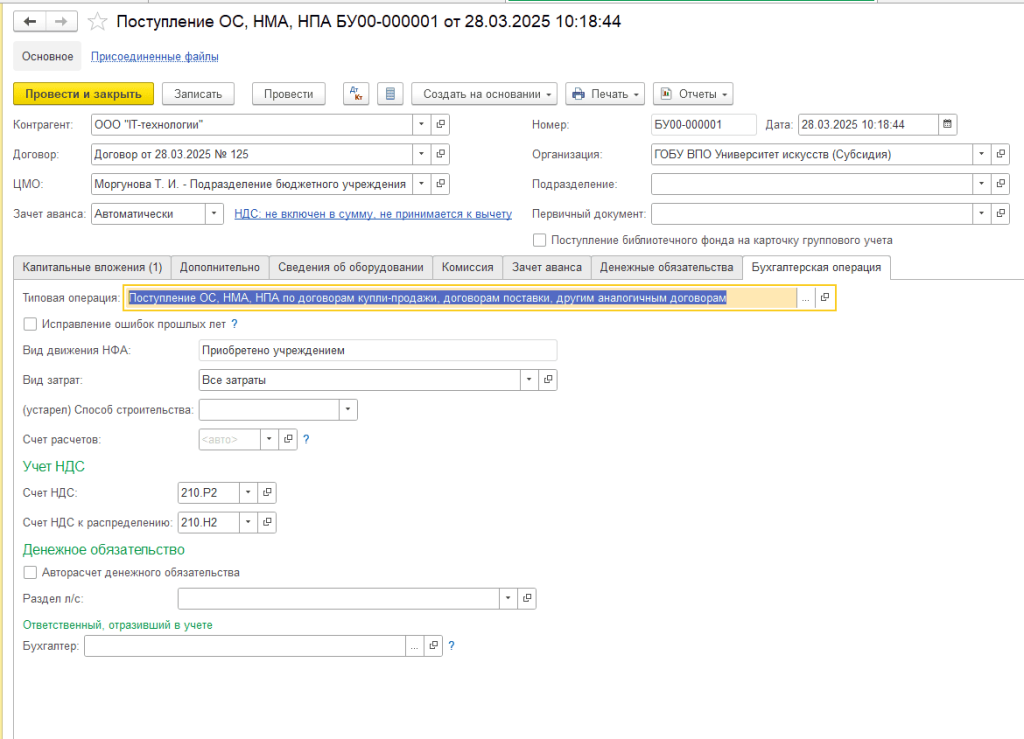This screenshot has height=739, width=1024.
Task: Click the Провести и закрыть button
Action: [x=83, y=94]
